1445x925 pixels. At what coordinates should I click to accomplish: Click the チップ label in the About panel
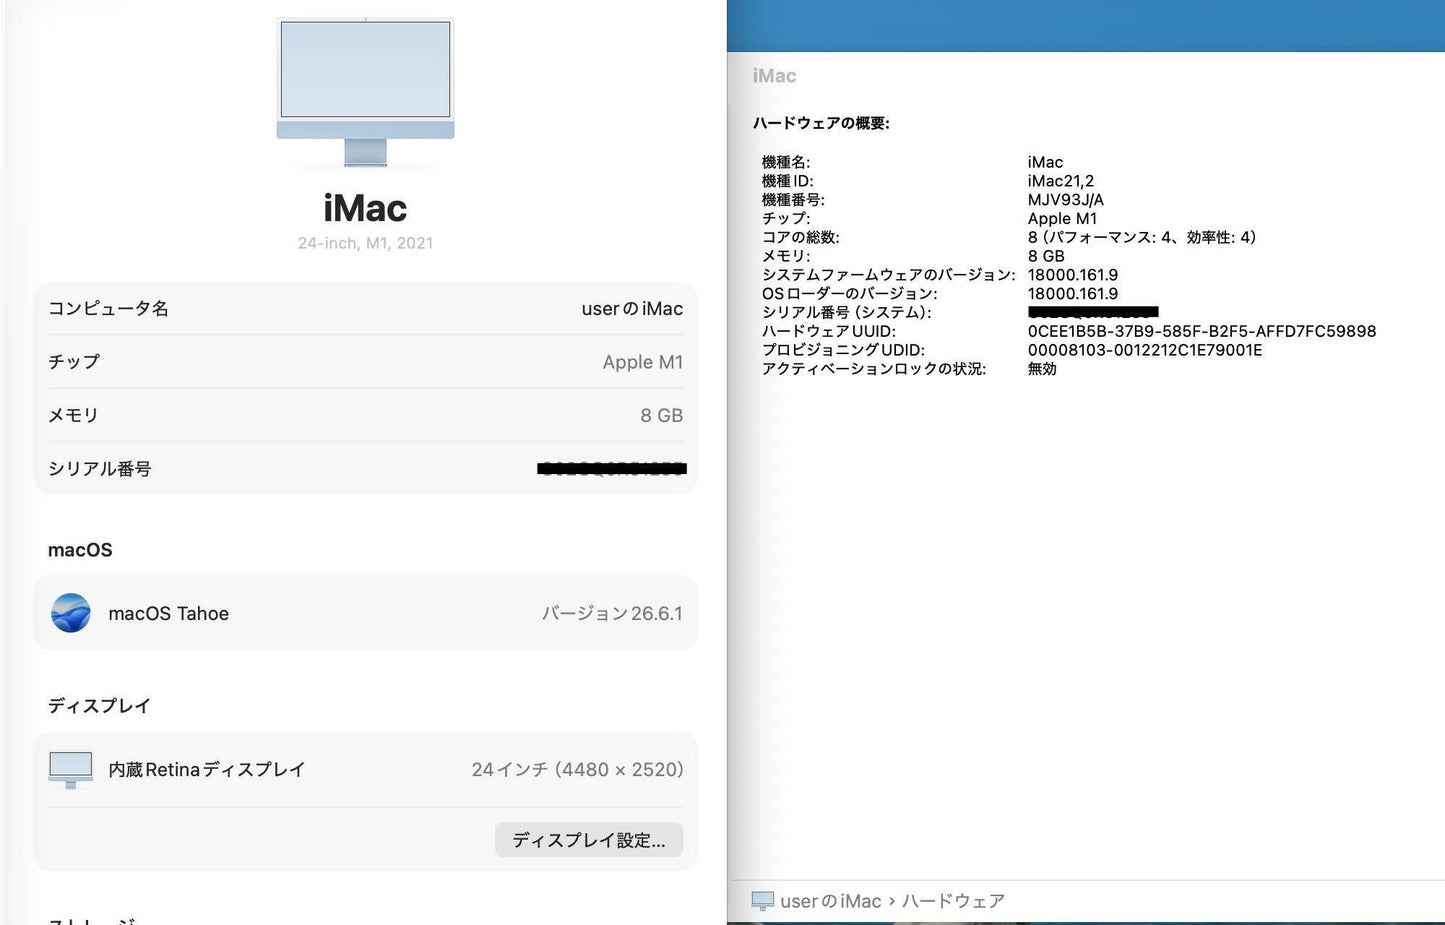[74, 362]
